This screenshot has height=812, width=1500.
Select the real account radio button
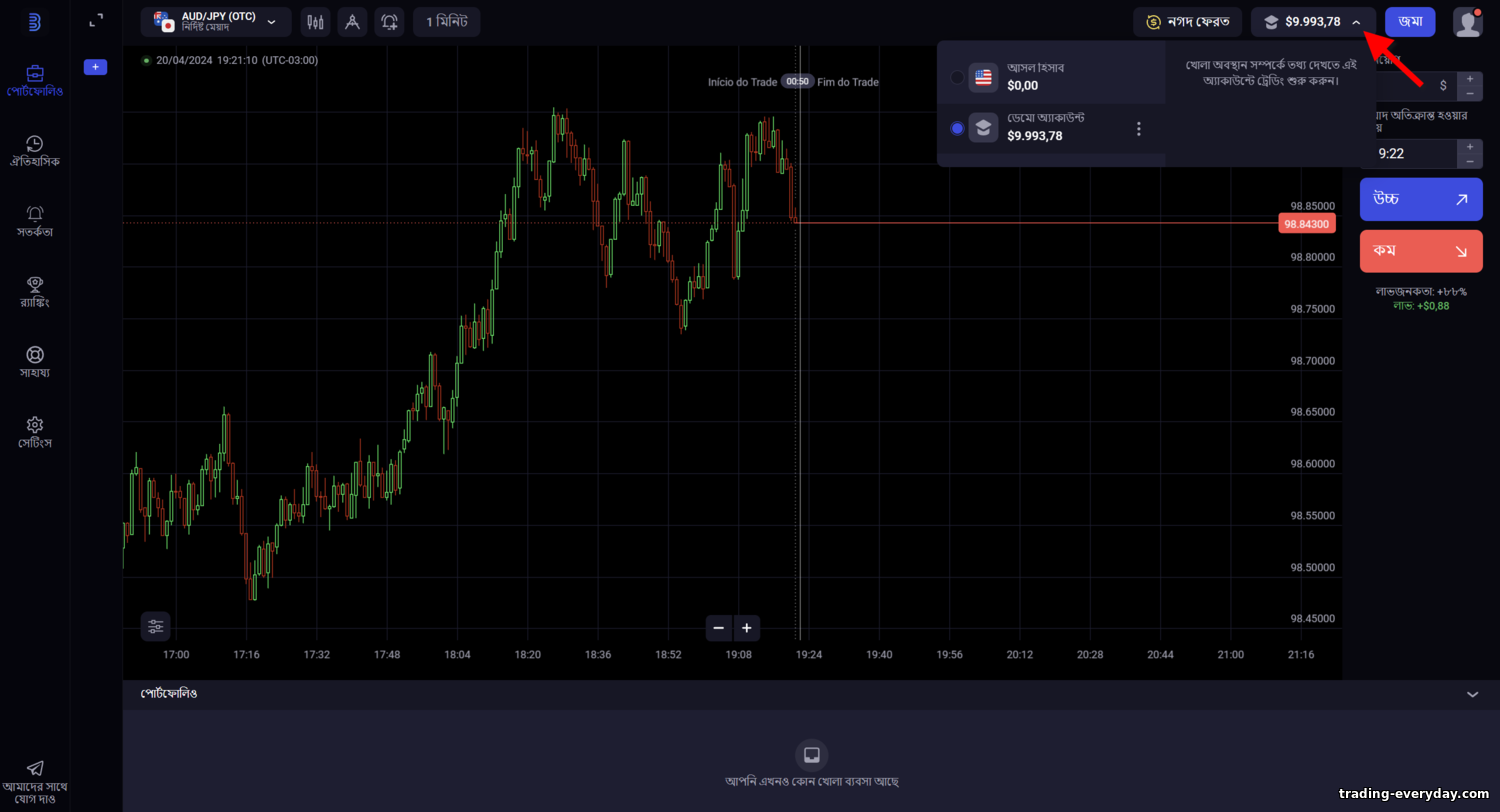957,77
